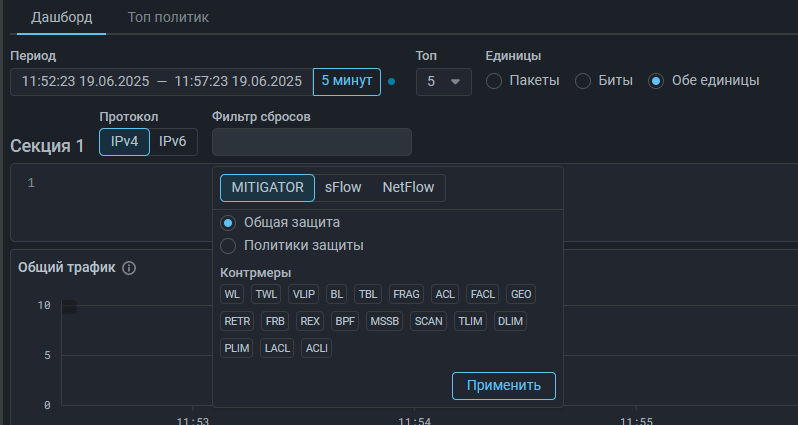Click the blue live indicator dot
This screenshot has height=425, width=798.
(x=391, y=82)
